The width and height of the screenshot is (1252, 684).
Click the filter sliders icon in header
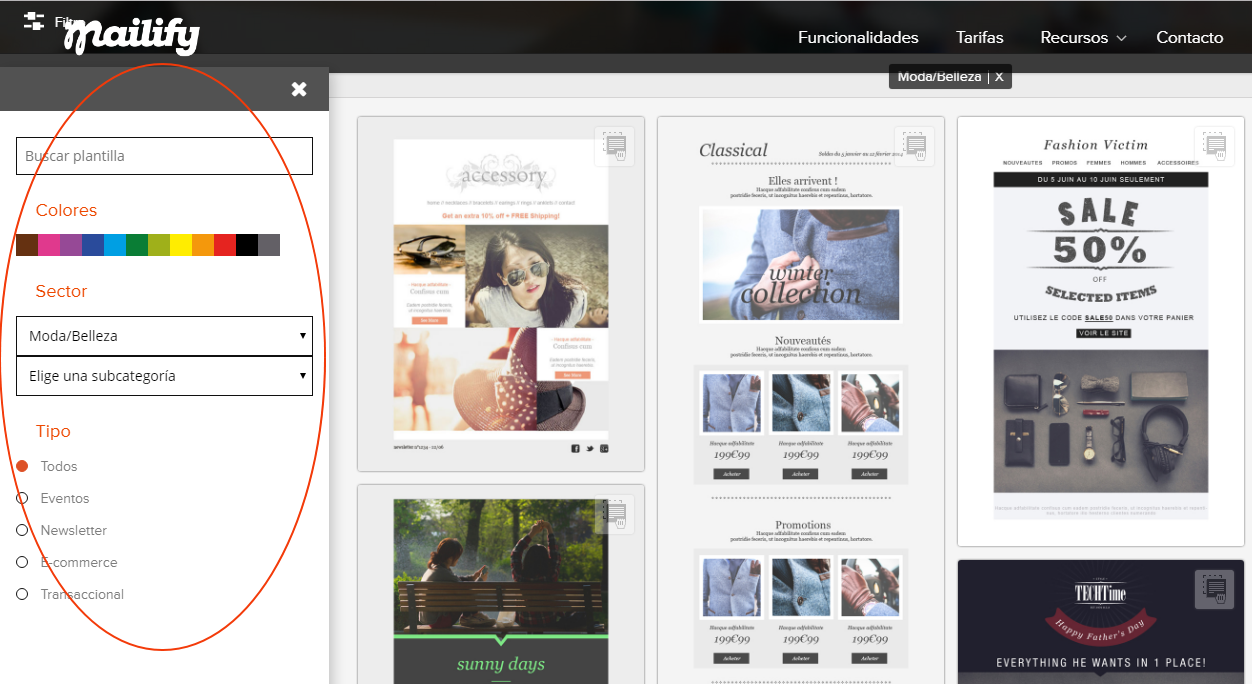[34, 21]
